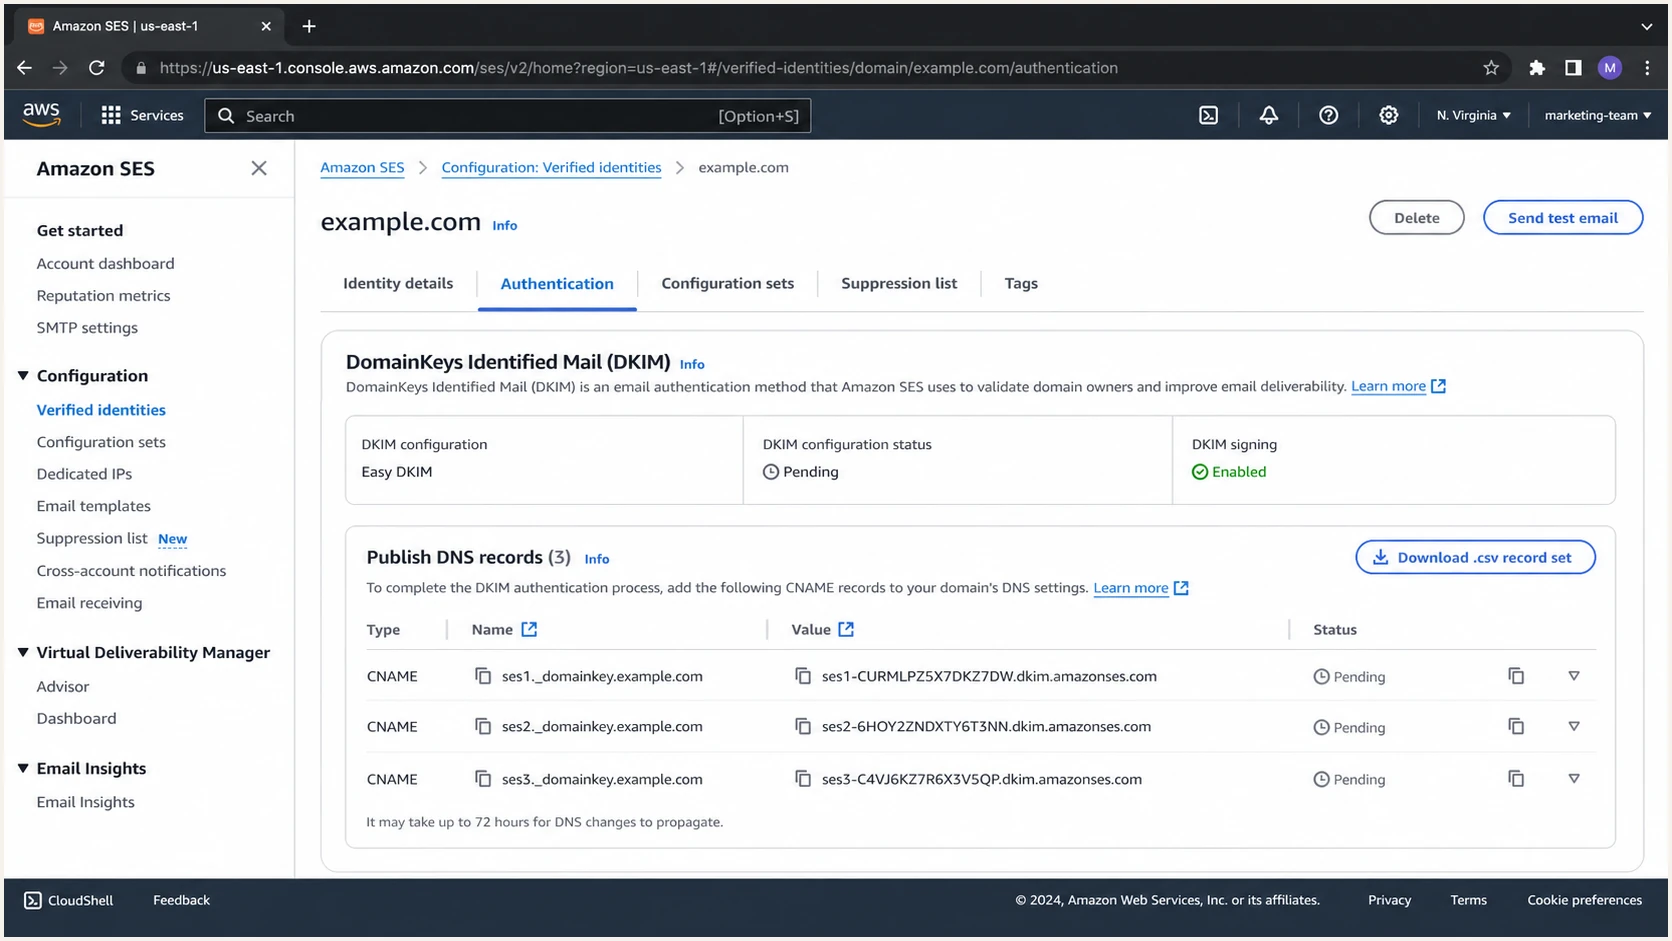Viewport: 1672px width, 941px height.
Task: Open the notifications bell
Action: (x=1269, y=115)
